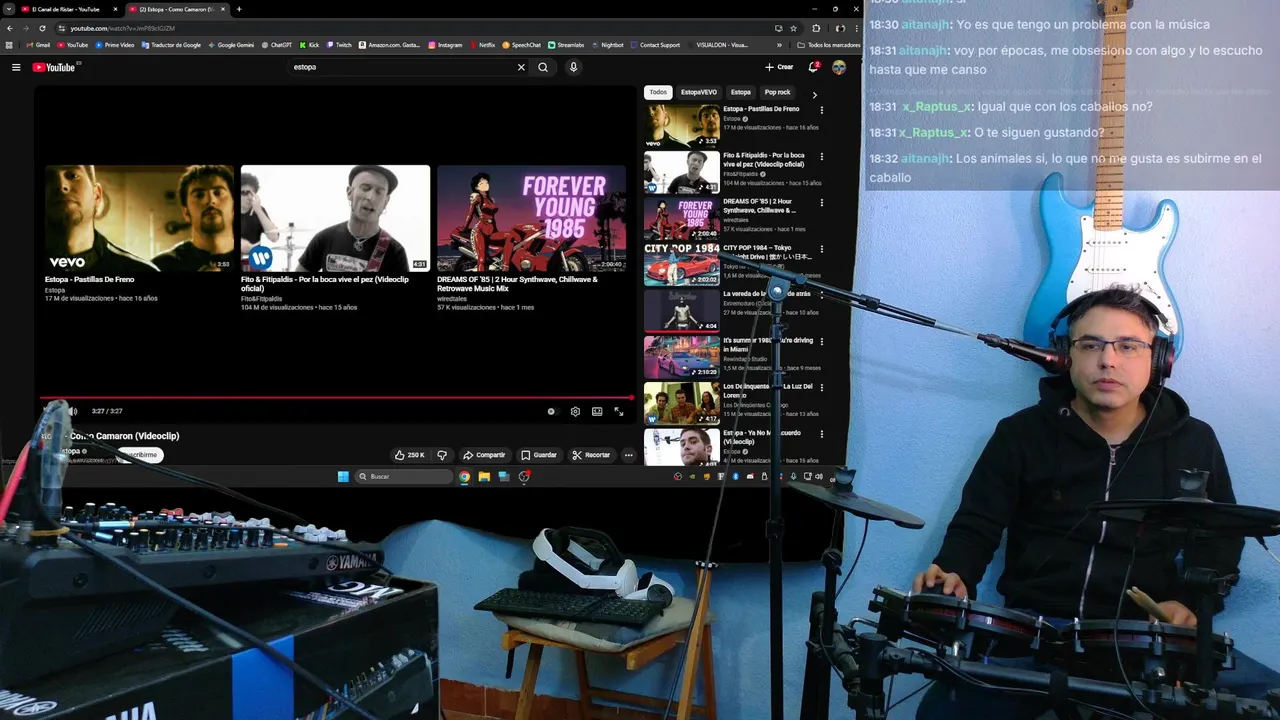
Task: Open the YouTube notifications bell
Action: (x=814, y=67)
